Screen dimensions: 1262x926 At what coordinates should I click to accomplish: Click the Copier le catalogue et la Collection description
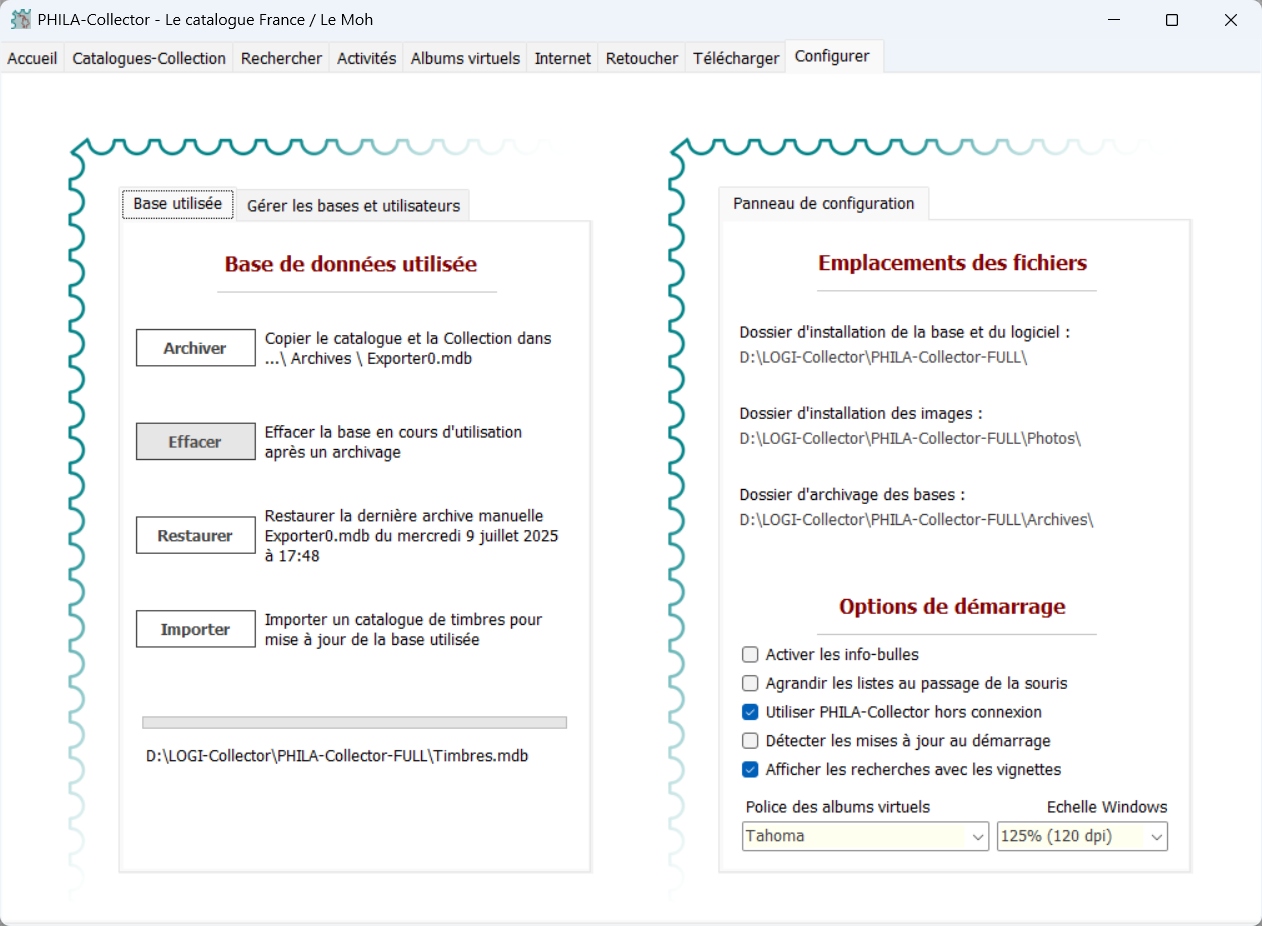tap(408, 348)
